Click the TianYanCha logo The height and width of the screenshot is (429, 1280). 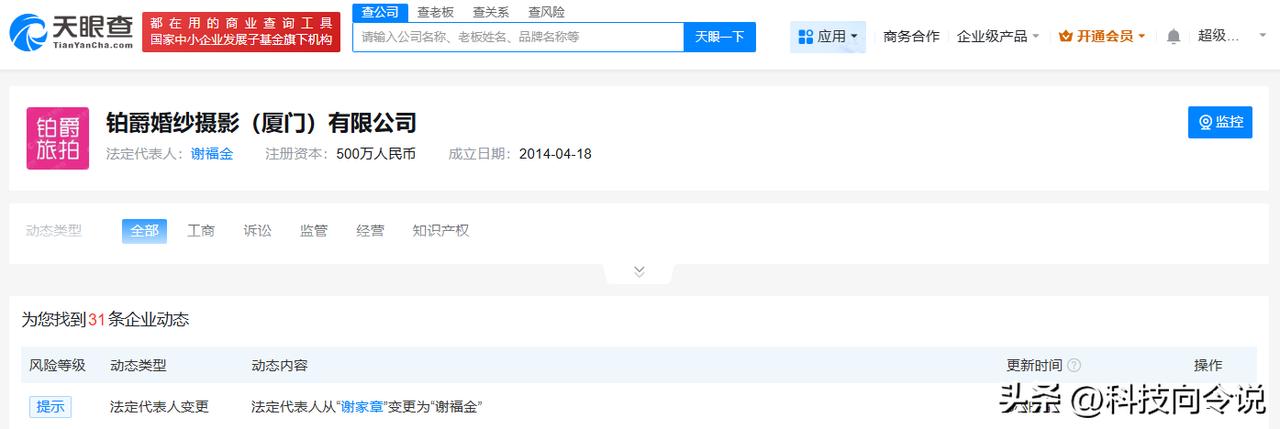pos(70,35)
